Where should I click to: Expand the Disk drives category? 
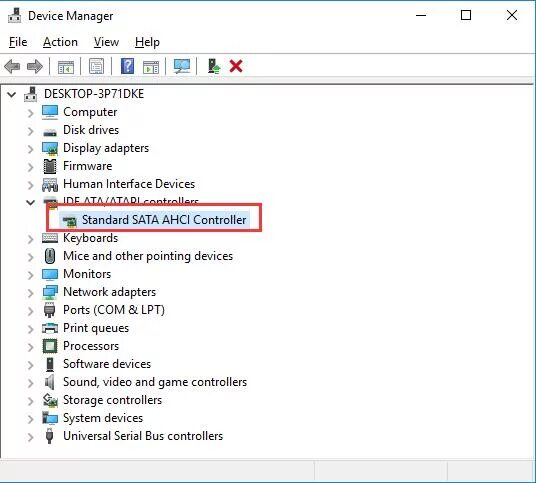coord(30,131)
